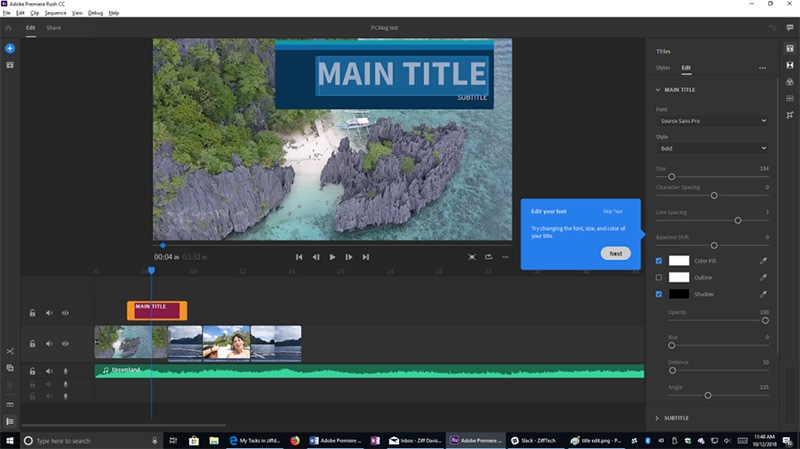Click the Skip Tour link
The width and height of the screenshot is (800, 449).
(x=613, y=211)
